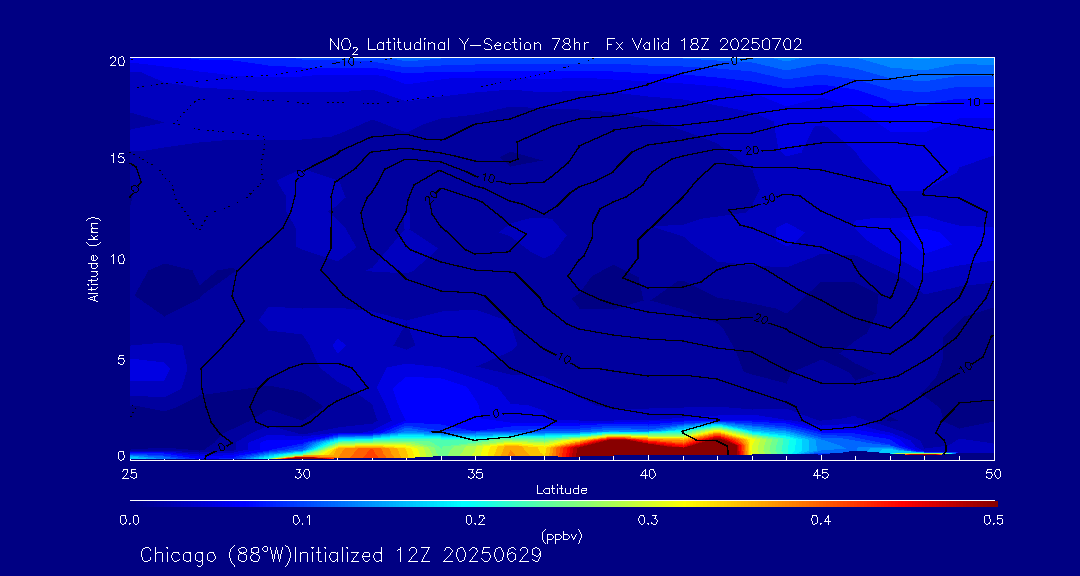The width and height of the screenshot is (1080, 576).
Task: Click the latitude axis tick label '40'
Action: (648, 474)
